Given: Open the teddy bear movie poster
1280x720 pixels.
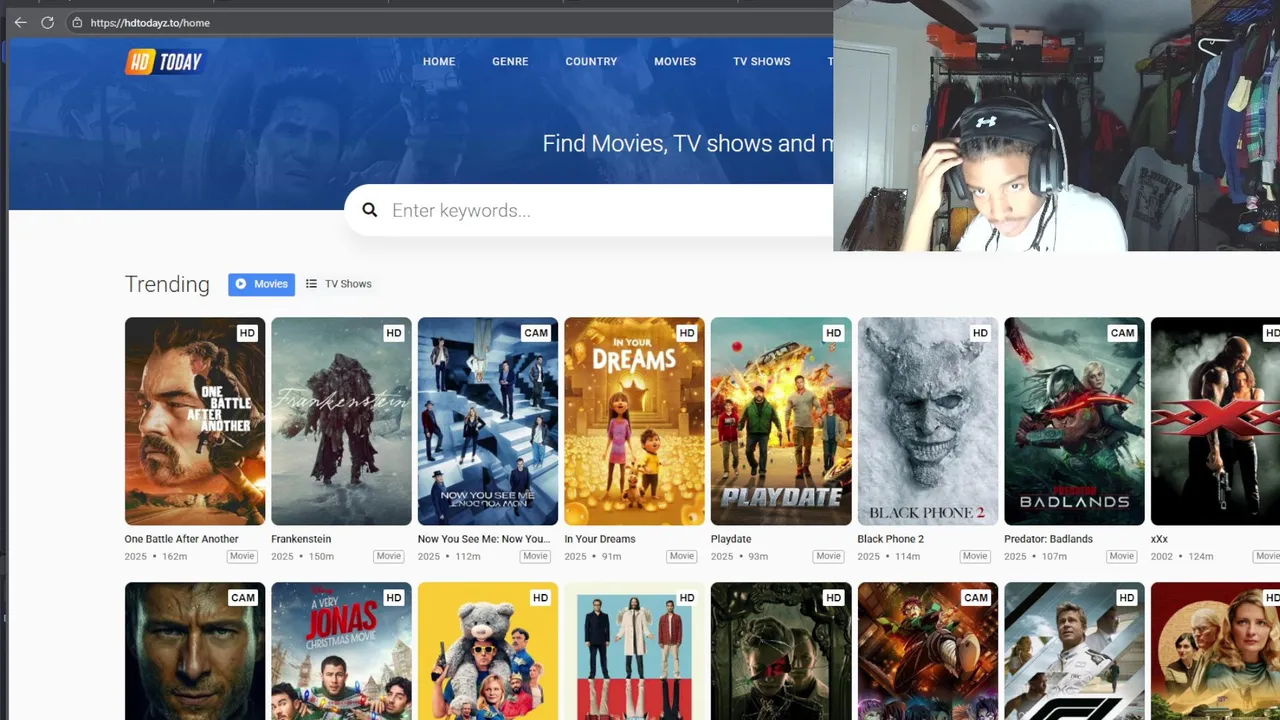Looking at the screenshot, I should click(488, 651).
